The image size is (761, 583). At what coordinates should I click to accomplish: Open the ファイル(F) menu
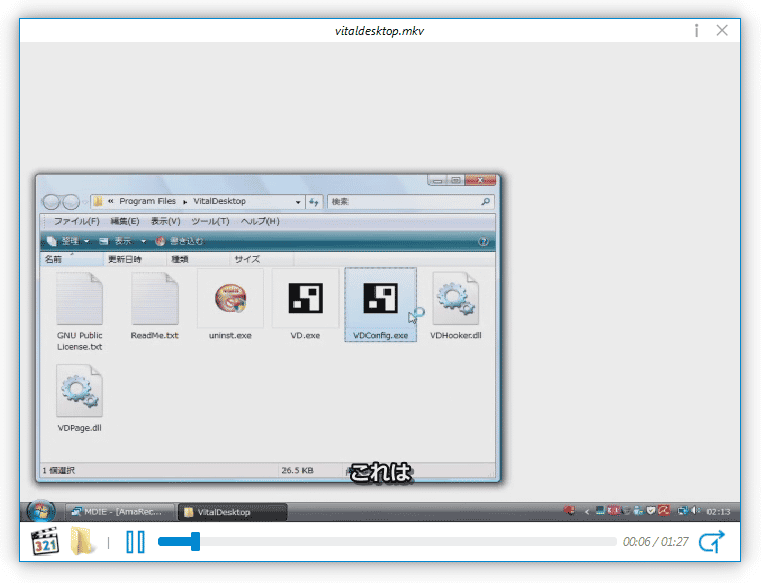76,221
